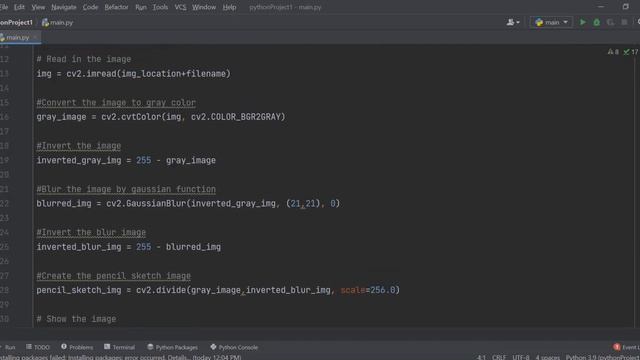640x360 pixels.
Task: Click the '#Invert the image' comment
Action: coord(79,146)
